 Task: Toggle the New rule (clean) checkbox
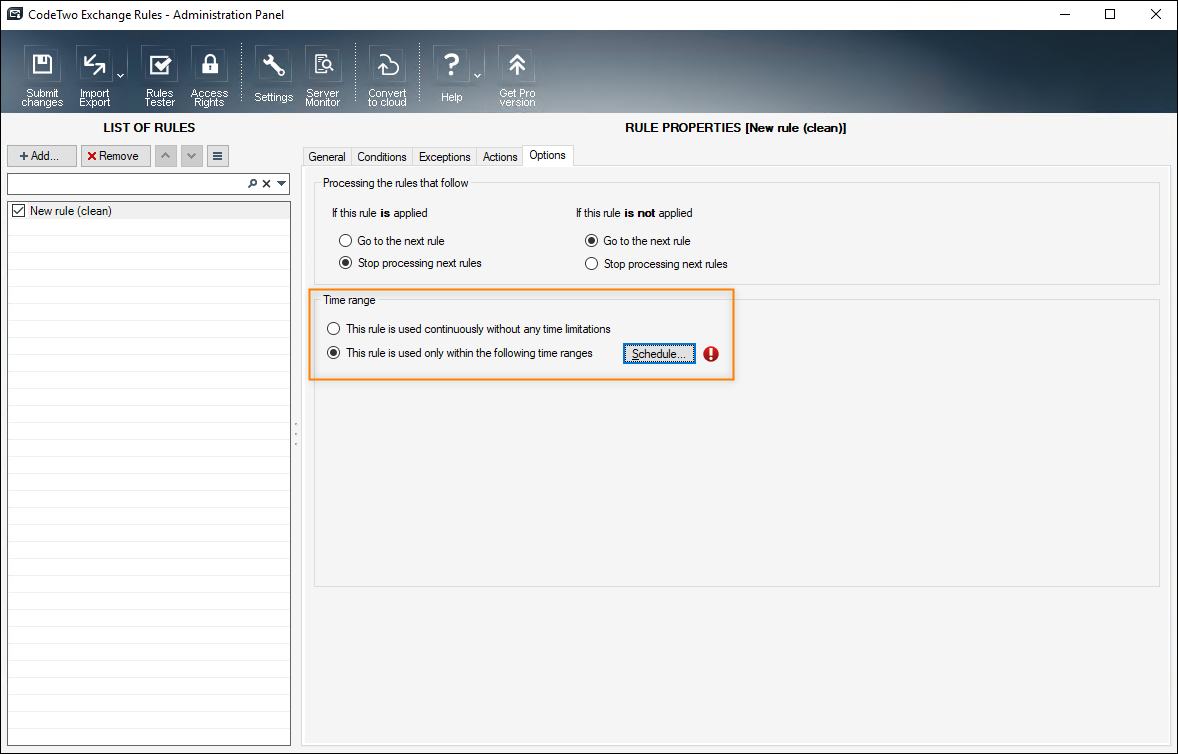click(x=19, y=211)
